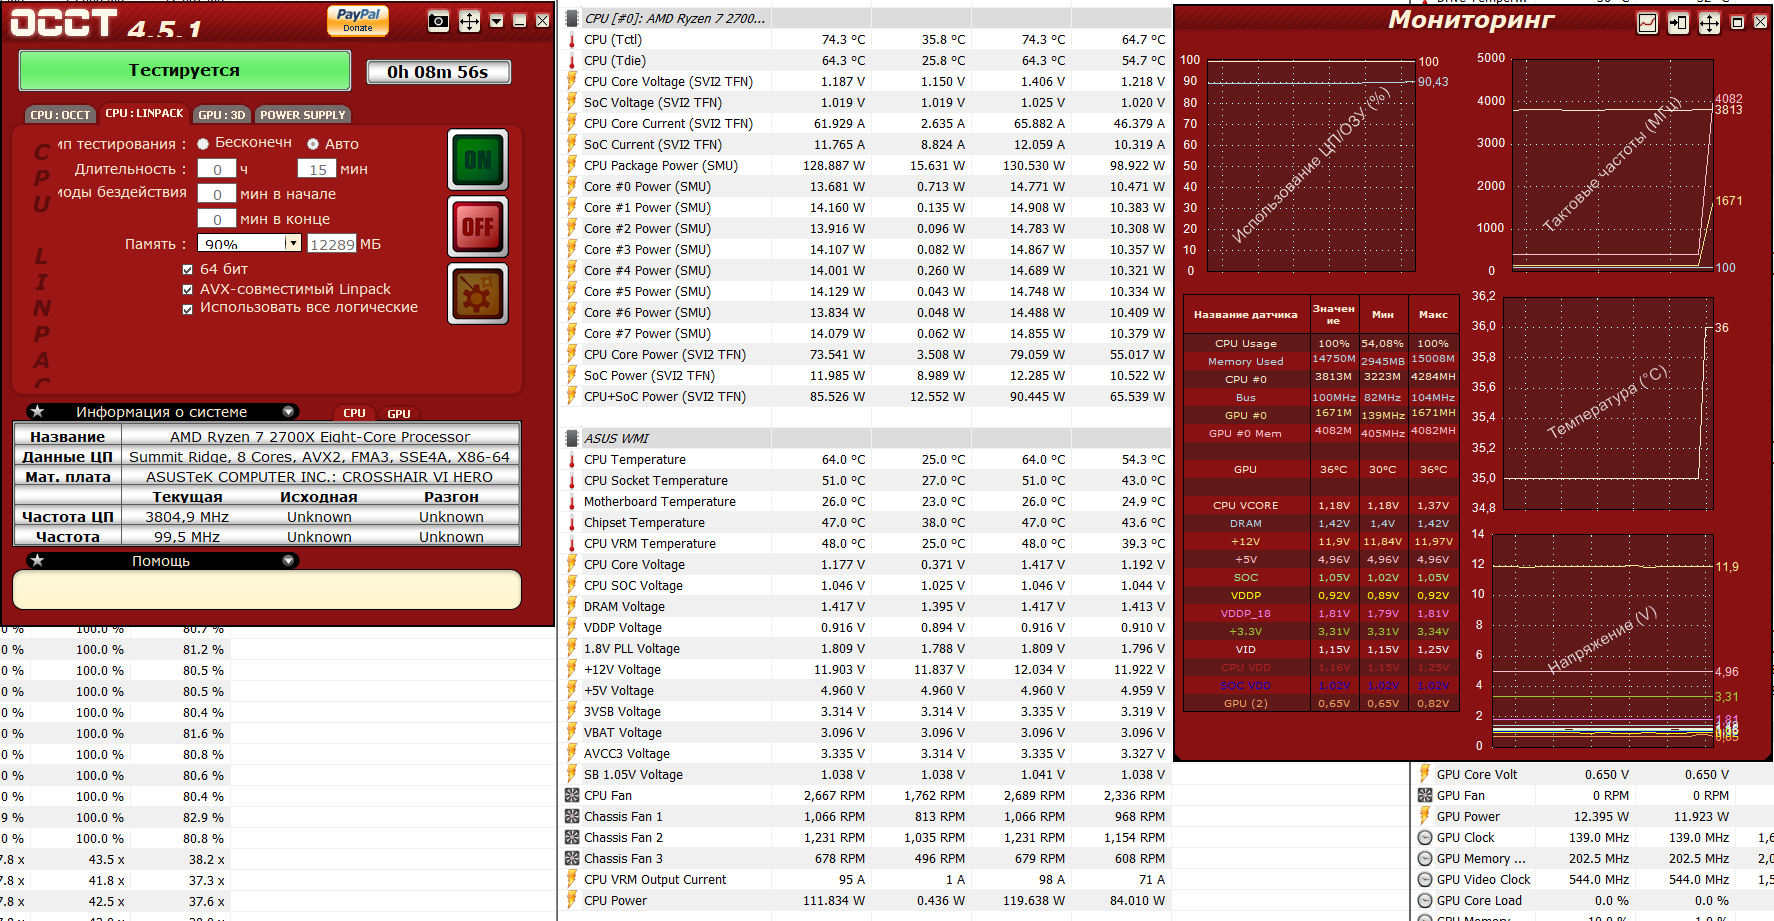Click the chip icon beside CPU [#0]: AMD Ryzen 7 2700
This screenshot has height=921, width=1774.
point(572,18)
